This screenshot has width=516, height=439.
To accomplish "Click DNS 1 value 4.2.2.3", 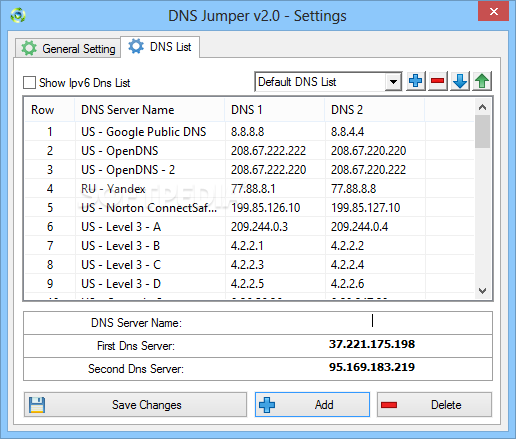I will [x=247, y=265].
